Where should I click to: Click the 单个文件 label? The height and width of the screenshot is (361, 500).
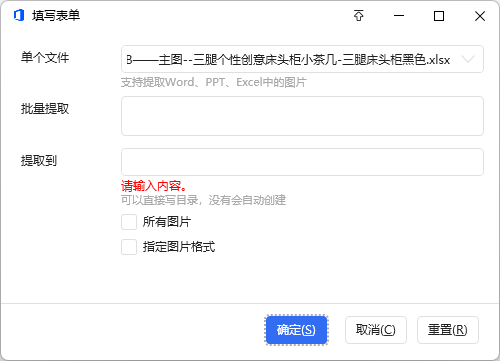pos(45,58)
